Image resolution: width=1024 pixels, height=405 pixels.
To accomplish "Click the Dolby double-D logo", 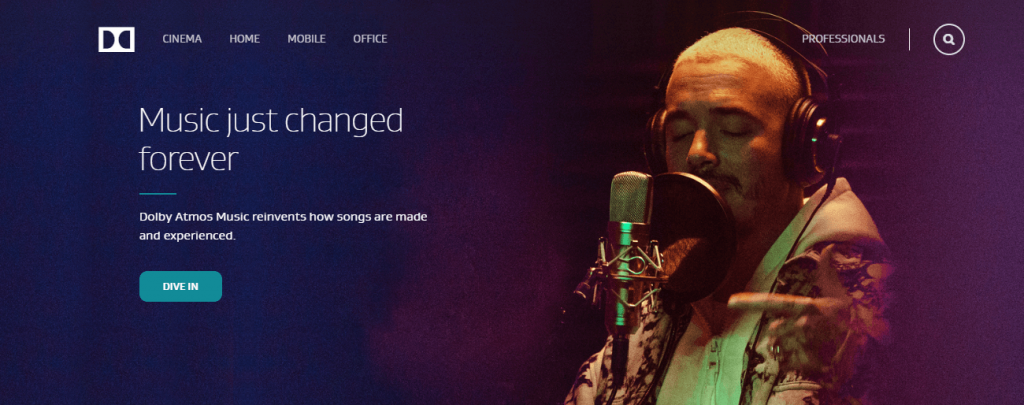I will point(116,39).
